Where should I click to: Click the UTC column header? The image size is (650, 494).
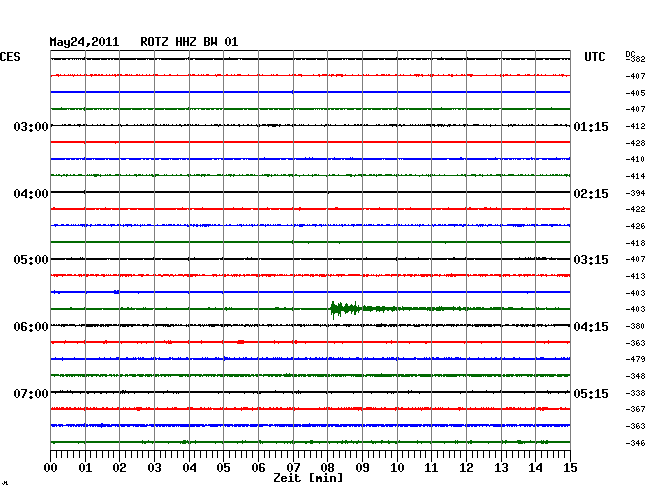click(x=594, y=57)
